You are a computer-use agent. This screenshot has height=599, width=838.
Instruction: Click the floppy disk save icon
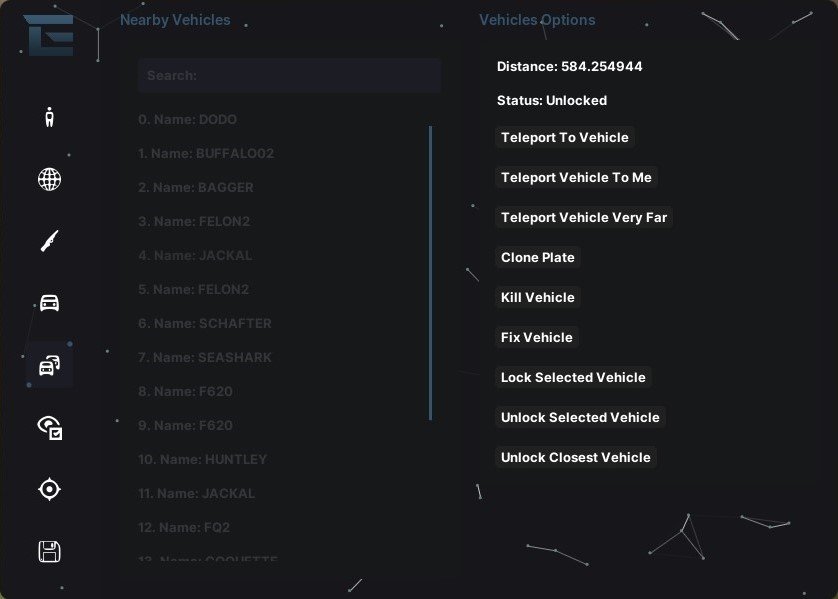click(x=49, y=551)
